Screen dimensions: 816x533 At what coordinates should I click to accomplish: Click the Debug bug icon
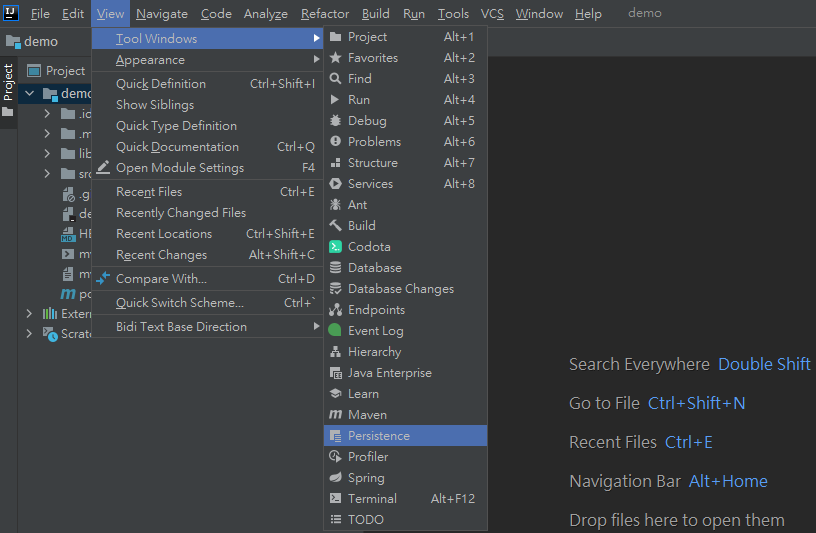click(336, 121)
